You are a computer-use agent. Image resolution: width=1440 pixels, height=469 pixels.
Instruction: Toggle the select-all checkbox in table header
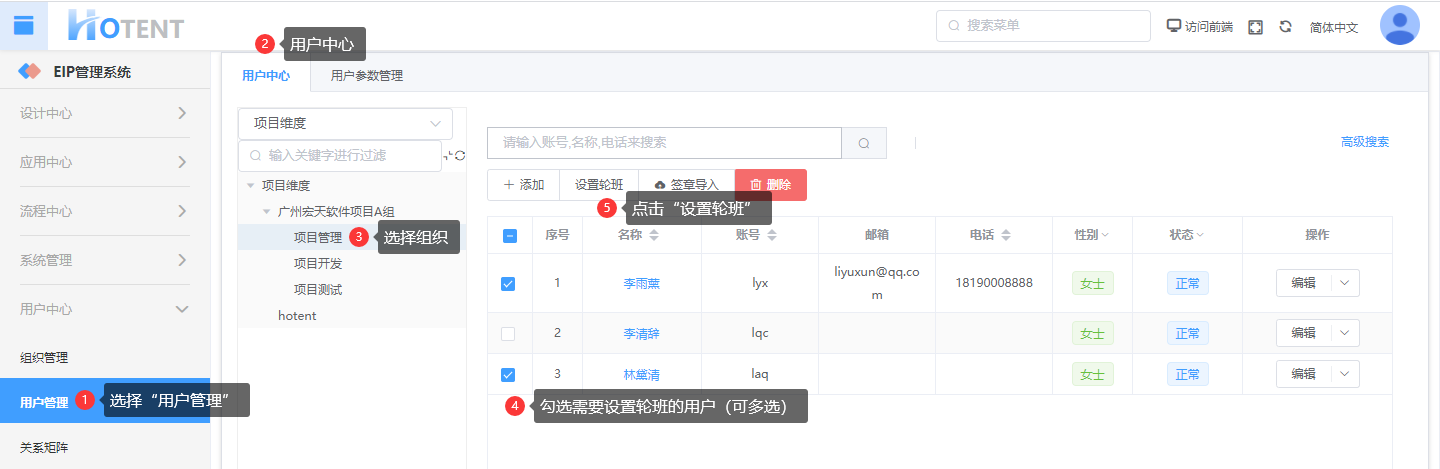coord(509,236)
